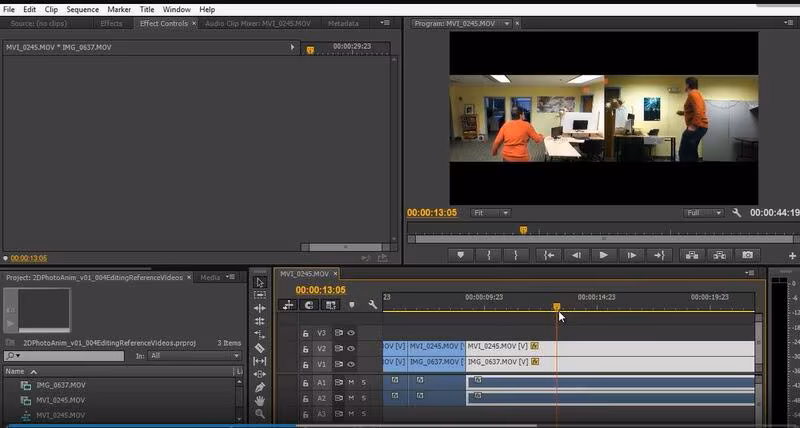Select the Hand tool
Viewport: 800px width, 428px height.
pos(260,401)
